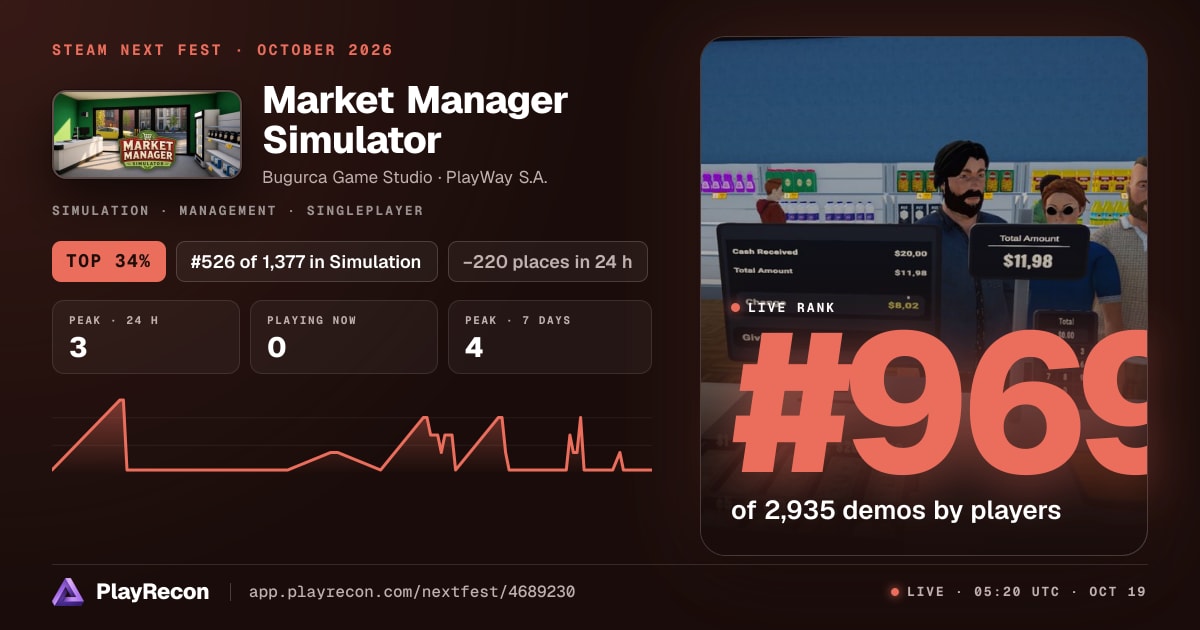Click the PlayRecon brand name
The width and height of the screenshot is (1200, 630).
[152, 592]
